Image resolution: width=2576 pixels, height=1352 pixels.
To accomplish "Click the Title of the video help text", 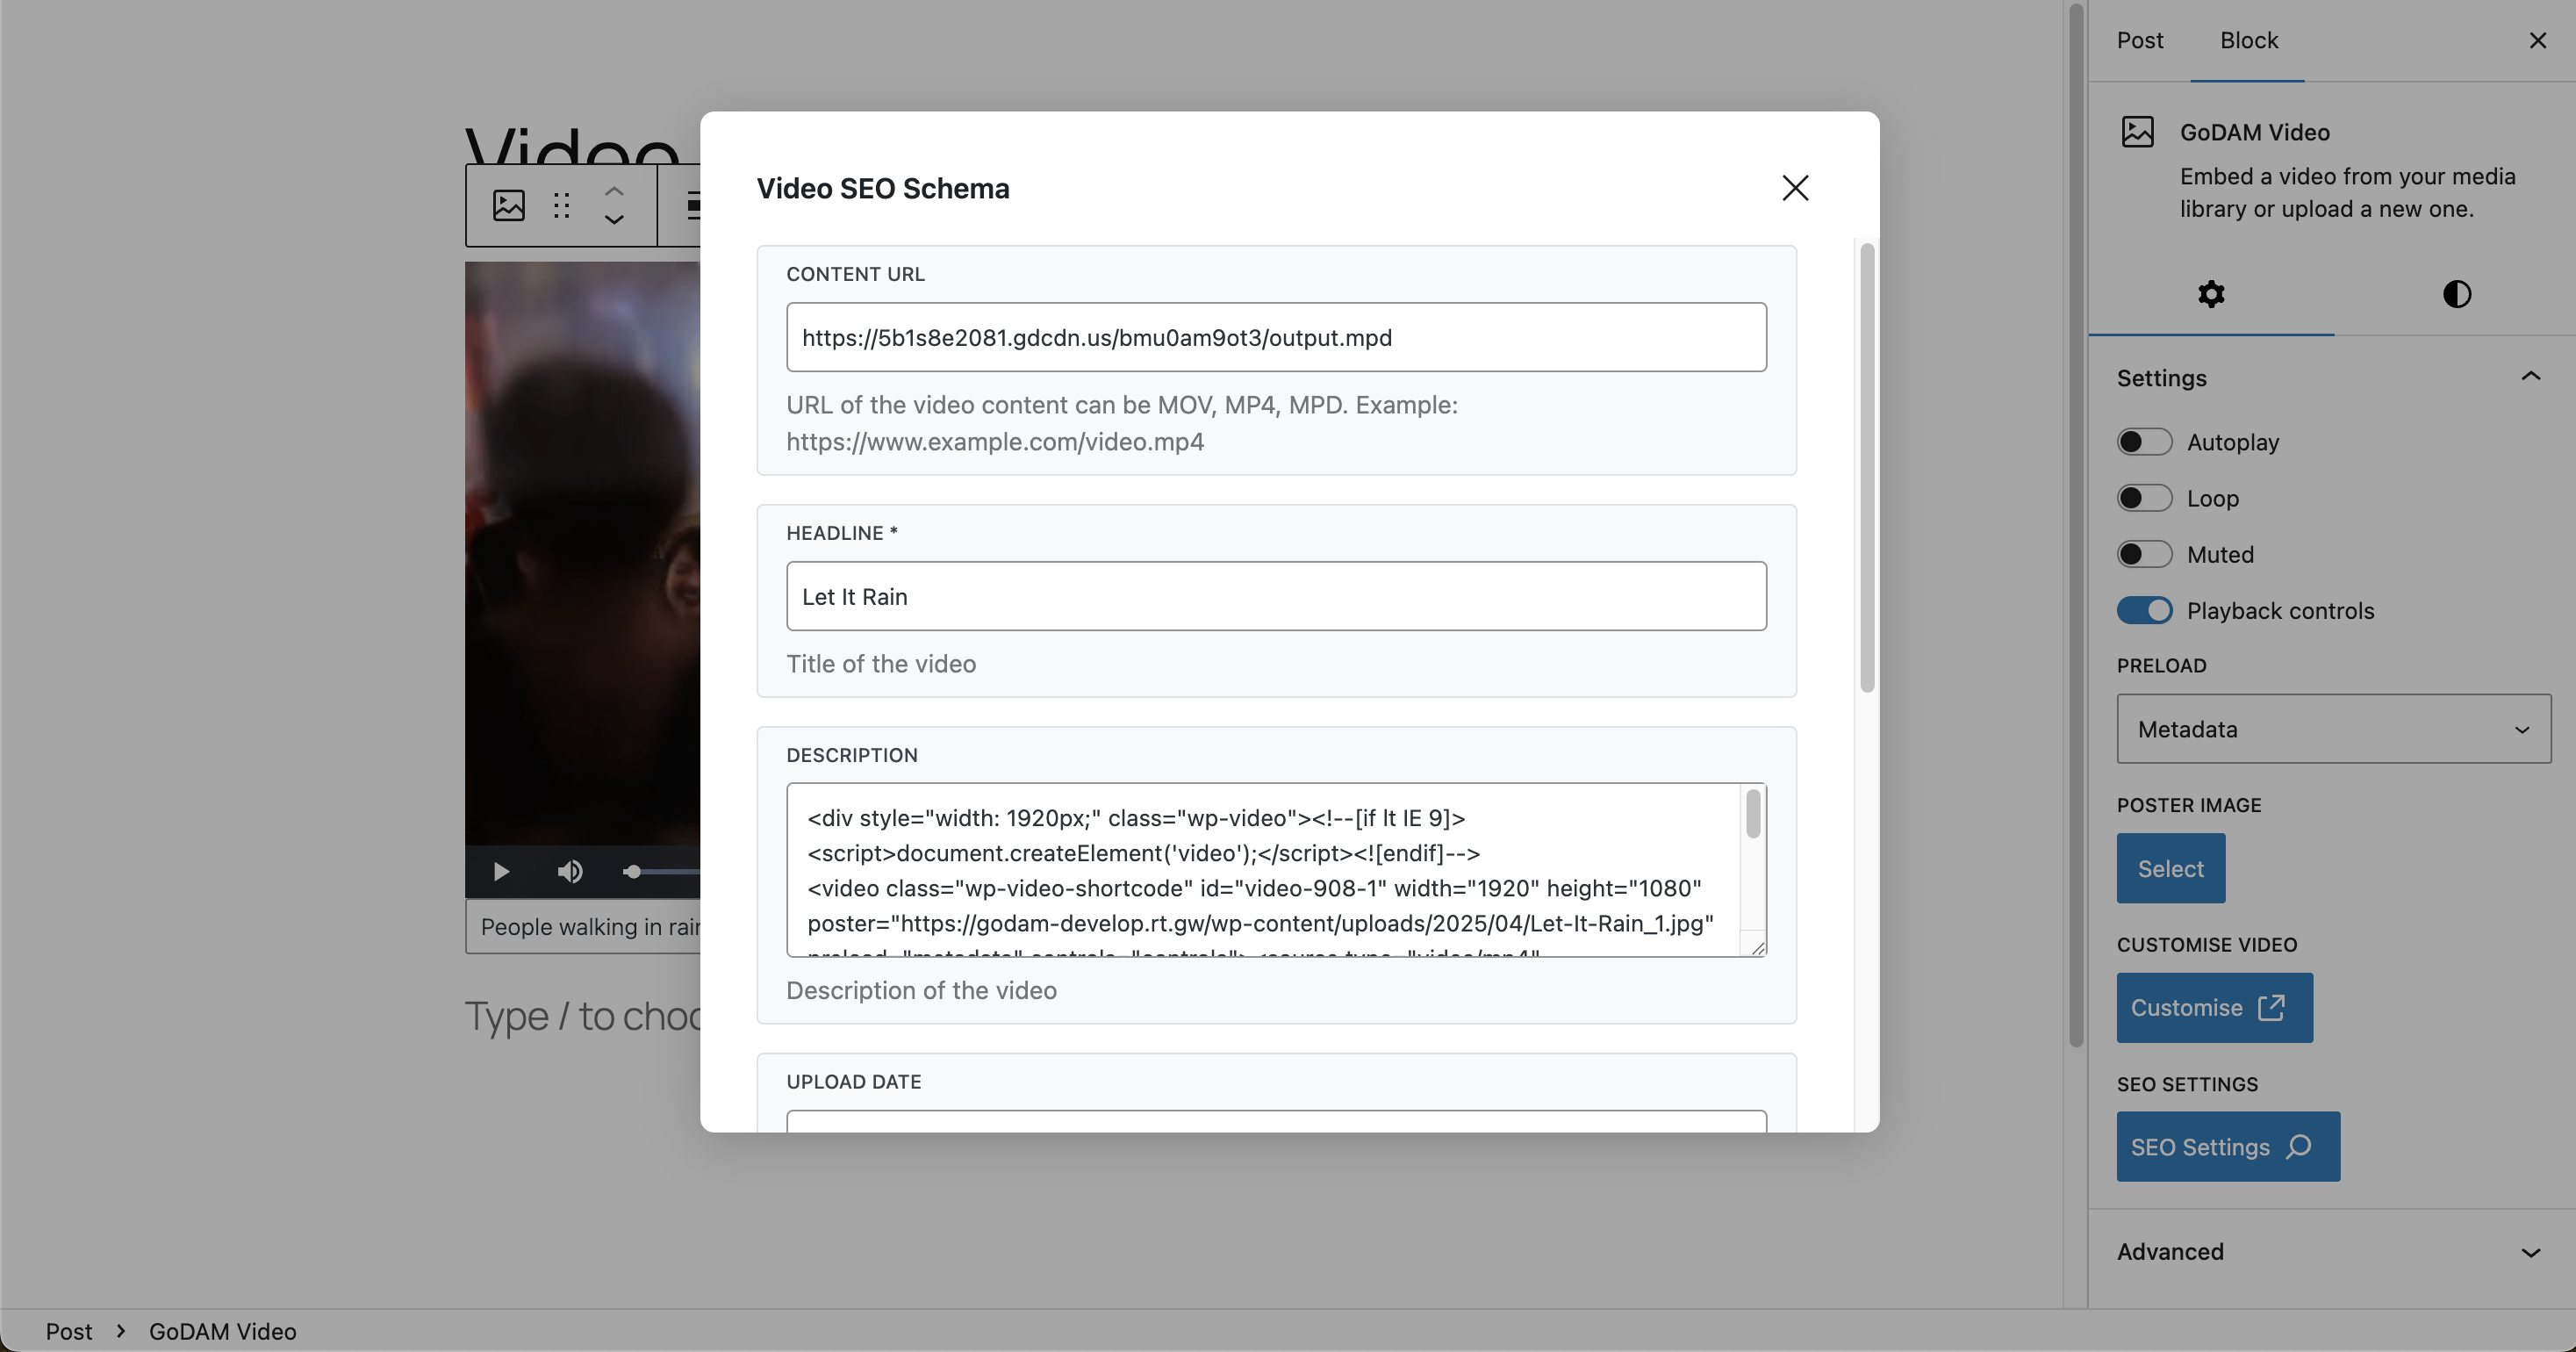I will coord(881,664).
